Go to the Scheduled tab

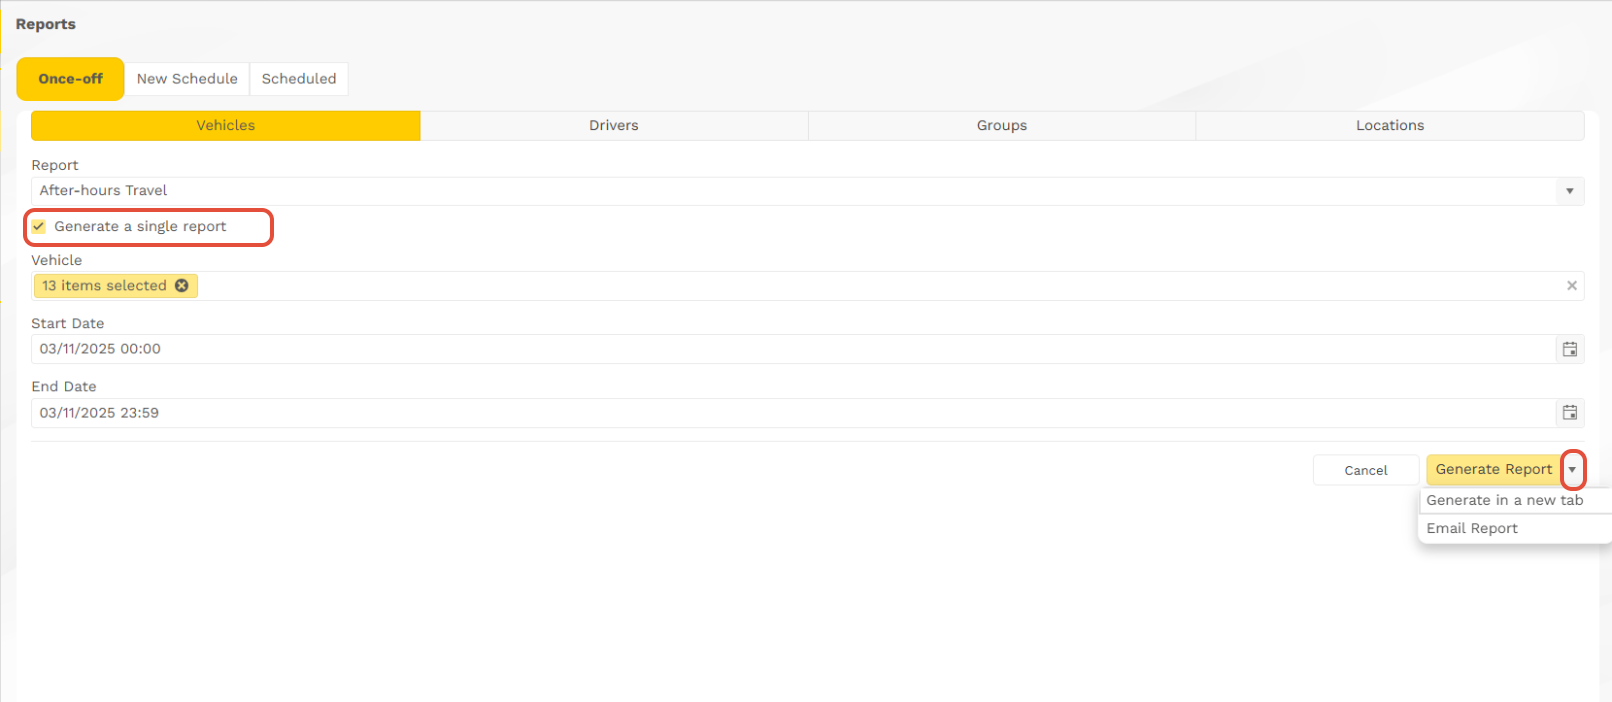coord(299,78)
